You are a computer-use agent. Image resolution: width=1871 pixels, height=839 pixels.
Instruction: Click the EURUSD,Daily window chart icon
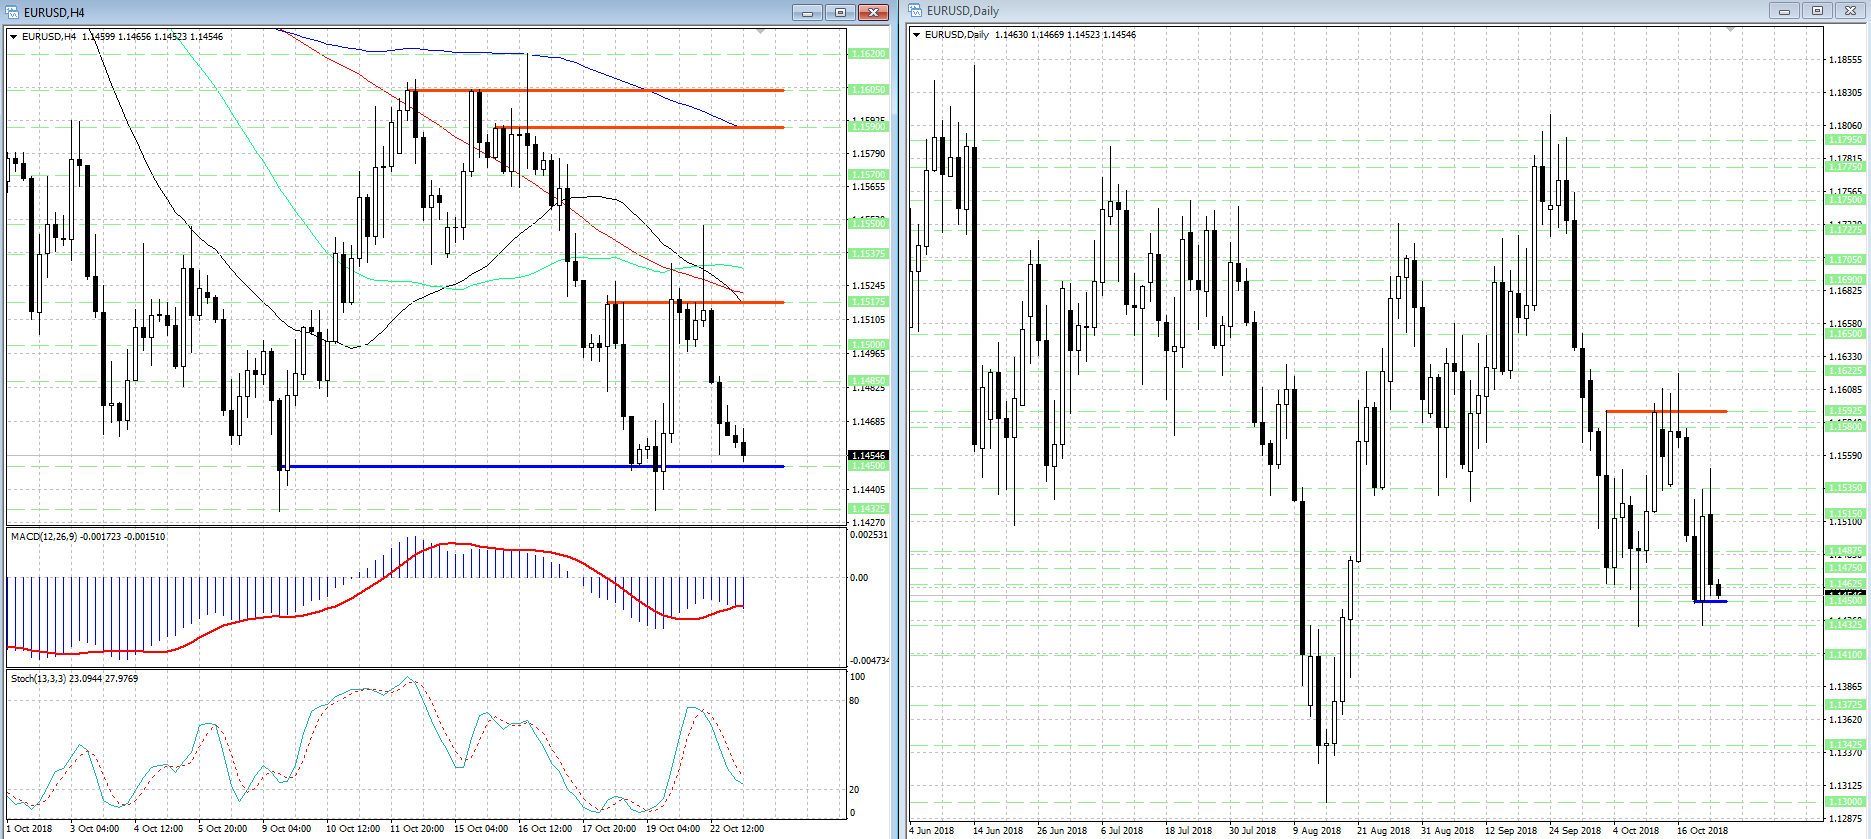point(916,11)
